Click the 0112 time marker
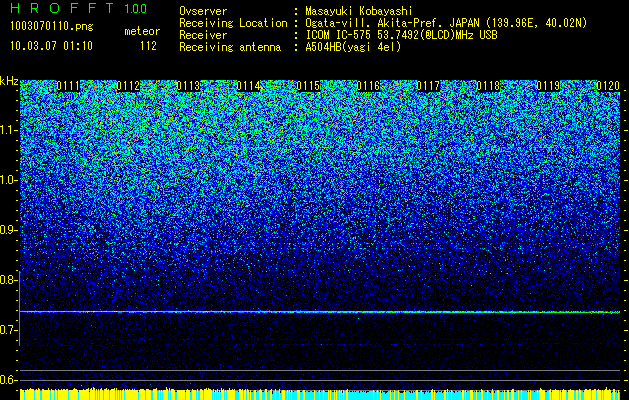Screen dimensions: 629x400 (x=128, y=86)
